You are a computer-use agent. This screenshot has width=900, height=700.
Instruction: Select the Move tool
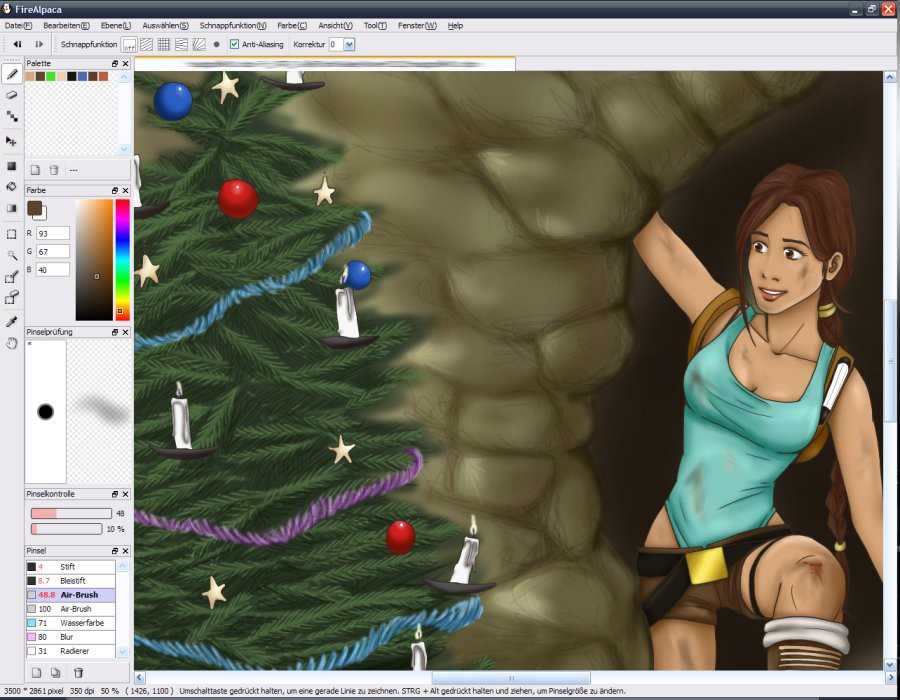[x=11, y=141]
